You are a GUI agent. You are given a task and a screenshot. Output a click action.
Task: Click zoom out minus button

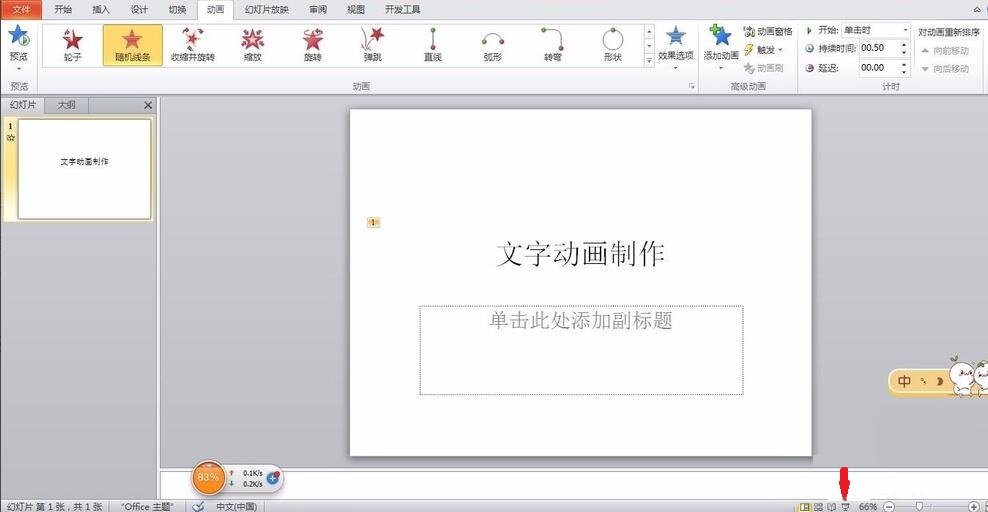(x=889, y=506)
